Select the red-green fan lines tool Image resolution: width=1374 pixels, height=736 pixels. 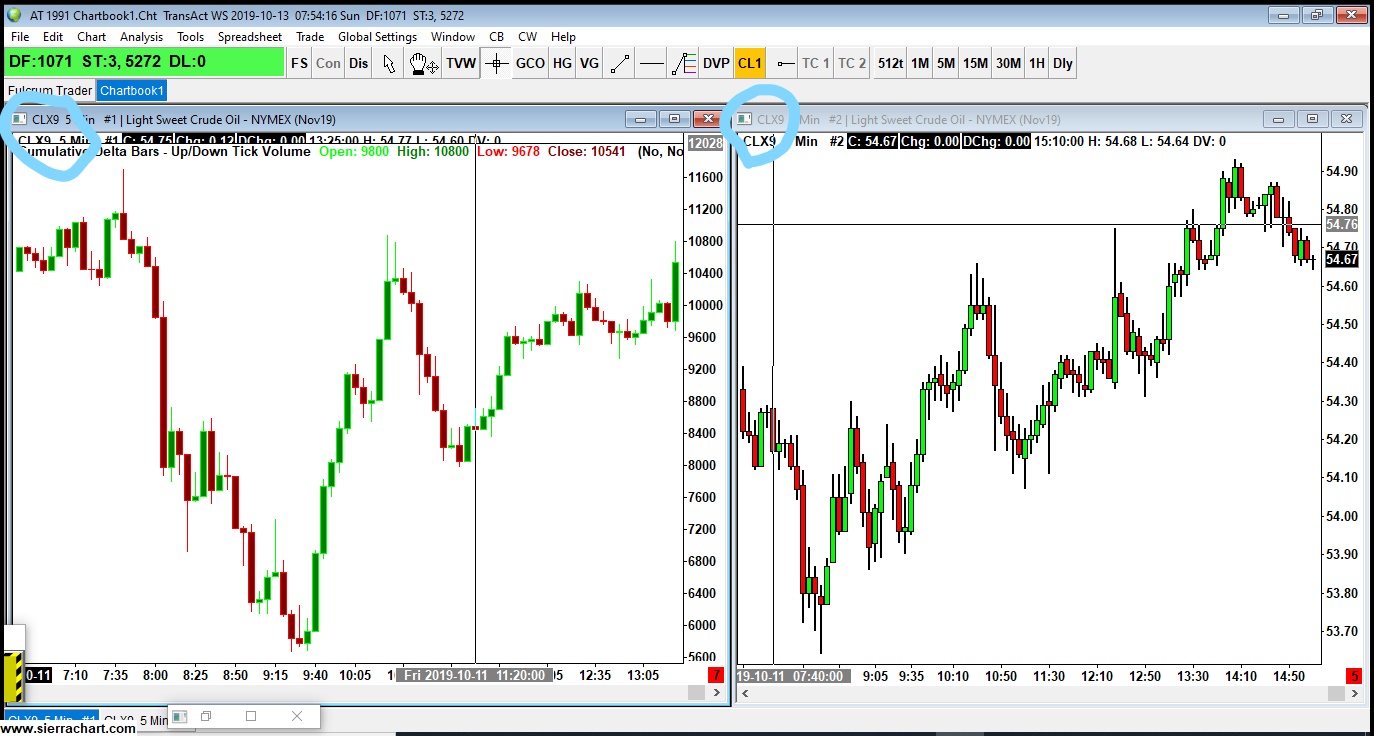point(684,63)
